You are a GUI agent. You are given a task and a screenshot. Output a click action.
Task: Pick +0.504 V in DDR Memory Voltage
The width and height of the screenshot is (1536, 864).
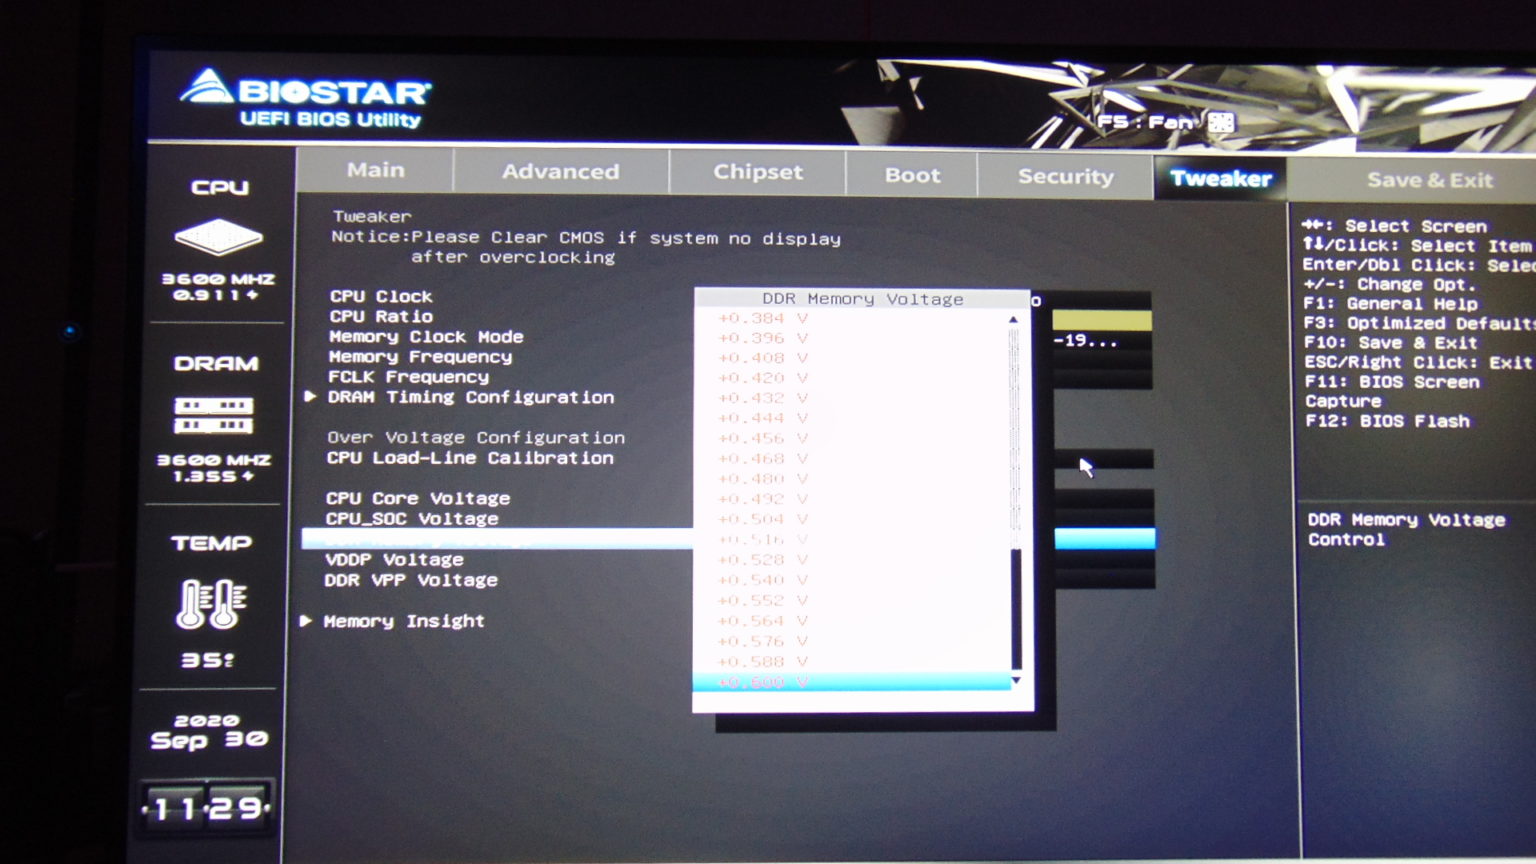pyautogui.click(x=763, y=519)
